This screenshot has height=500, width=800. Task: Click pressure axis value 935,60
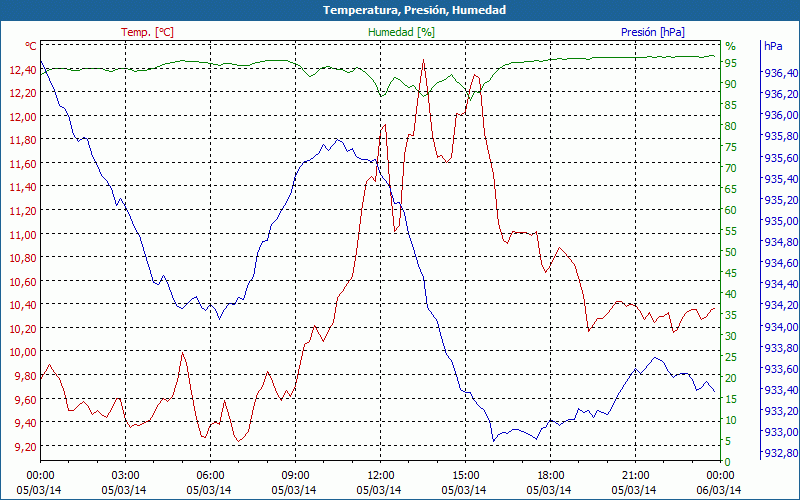click(780, 158)
